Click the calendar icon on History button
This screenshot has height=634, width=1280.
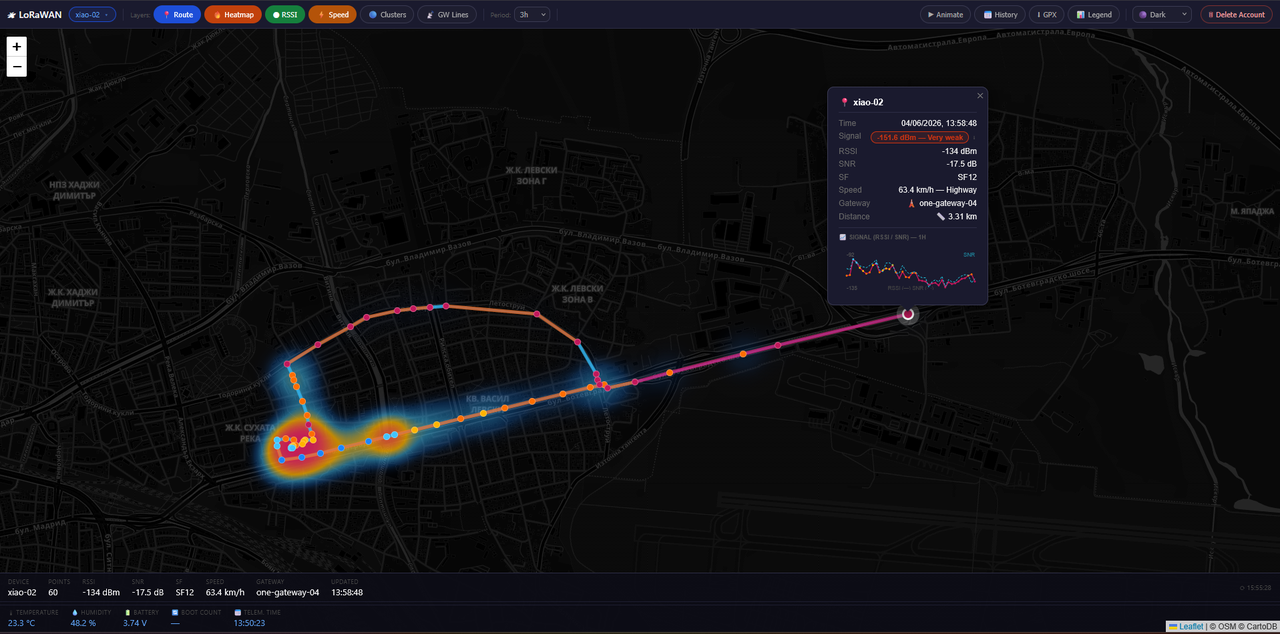pyautogui.click(x=988, y=15)
